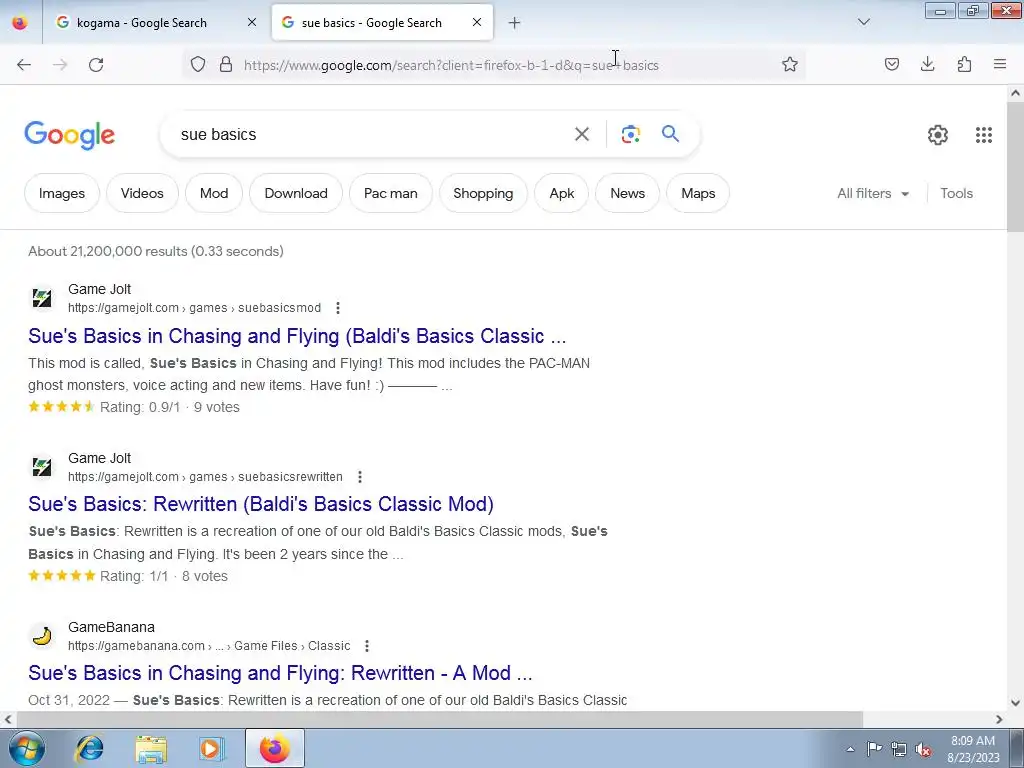Click the Firefox taskbar button
The image size is (1024, 768).
tap(275, 748)
